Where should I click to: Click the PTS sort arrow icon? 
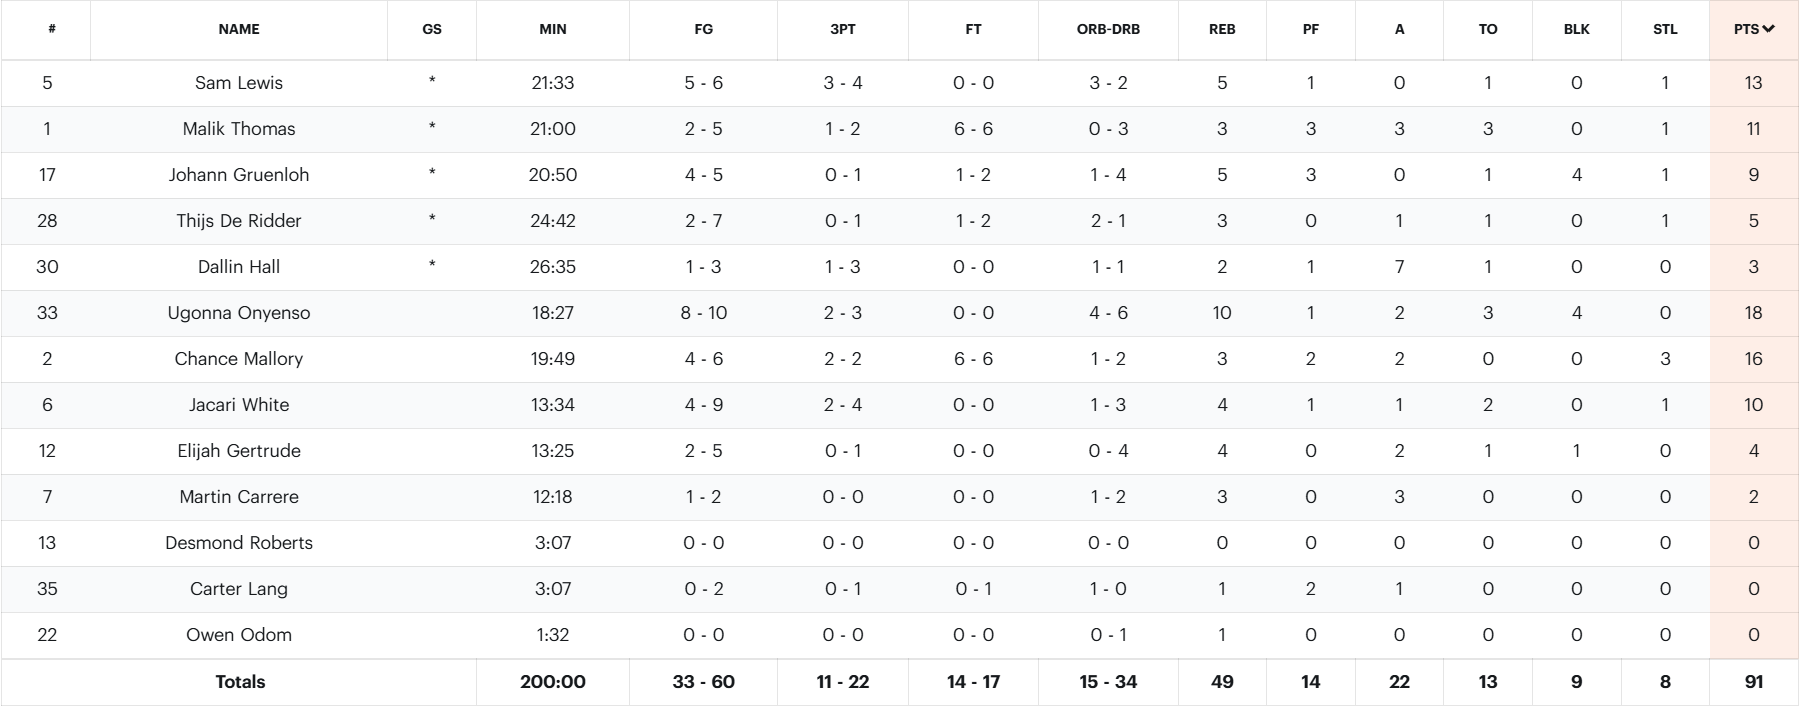(1768, 29)
